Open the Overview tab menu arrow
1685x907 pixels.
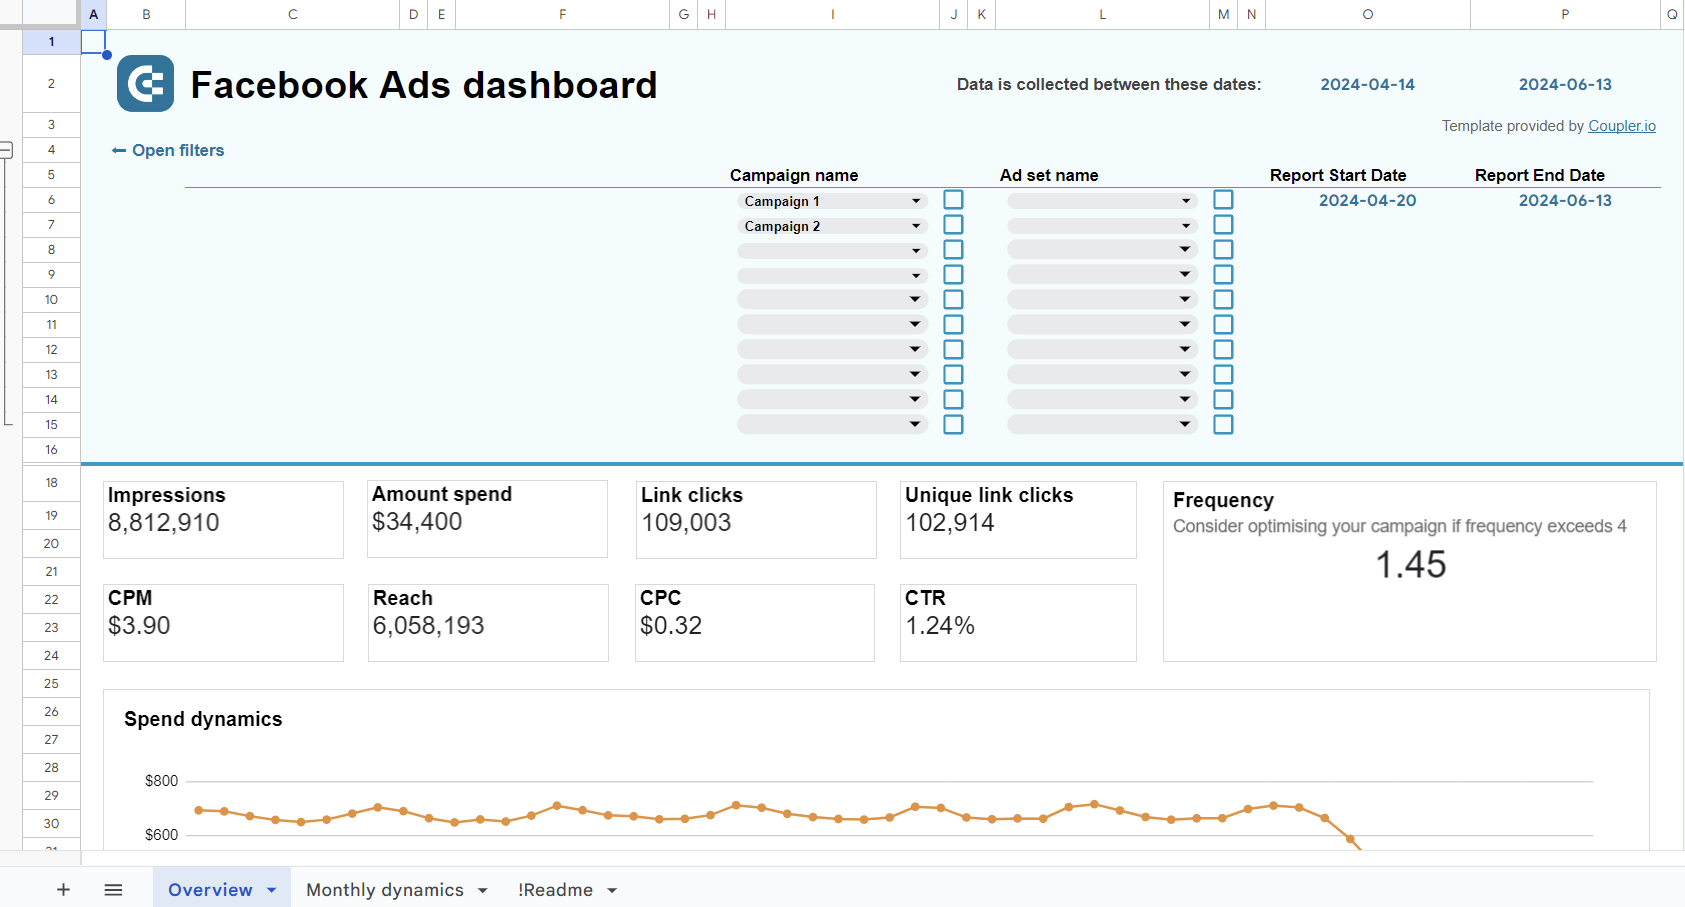pyautogui.click(x=269, y=889)
